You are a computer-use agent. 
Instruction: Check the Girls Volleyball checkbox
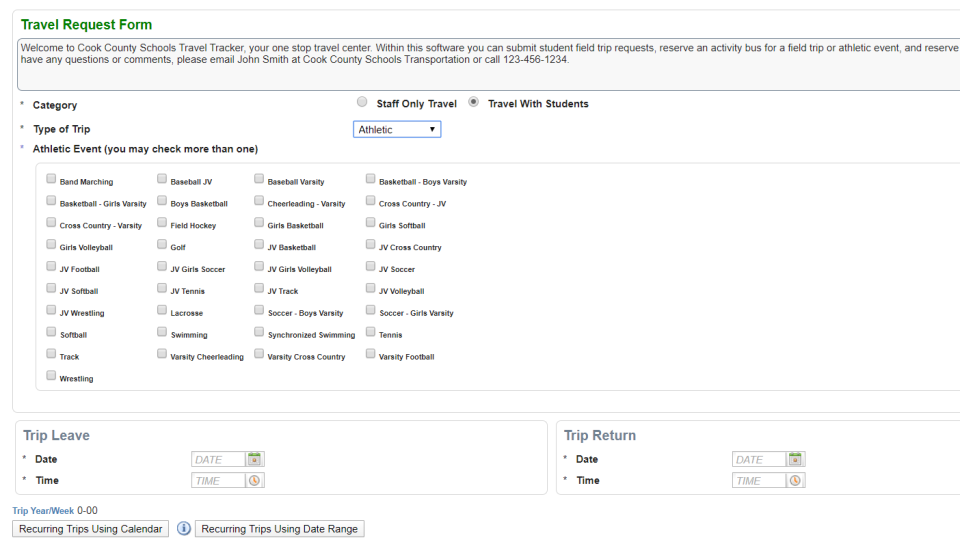pos(51,244)
